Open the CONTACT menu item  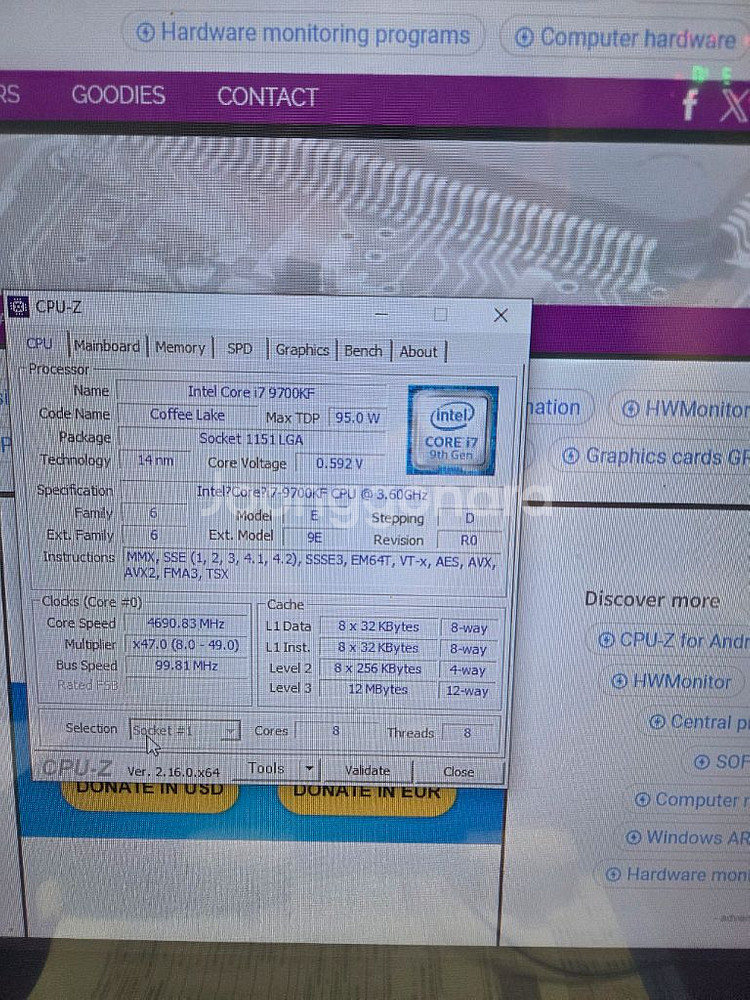(x=267, y=97)
